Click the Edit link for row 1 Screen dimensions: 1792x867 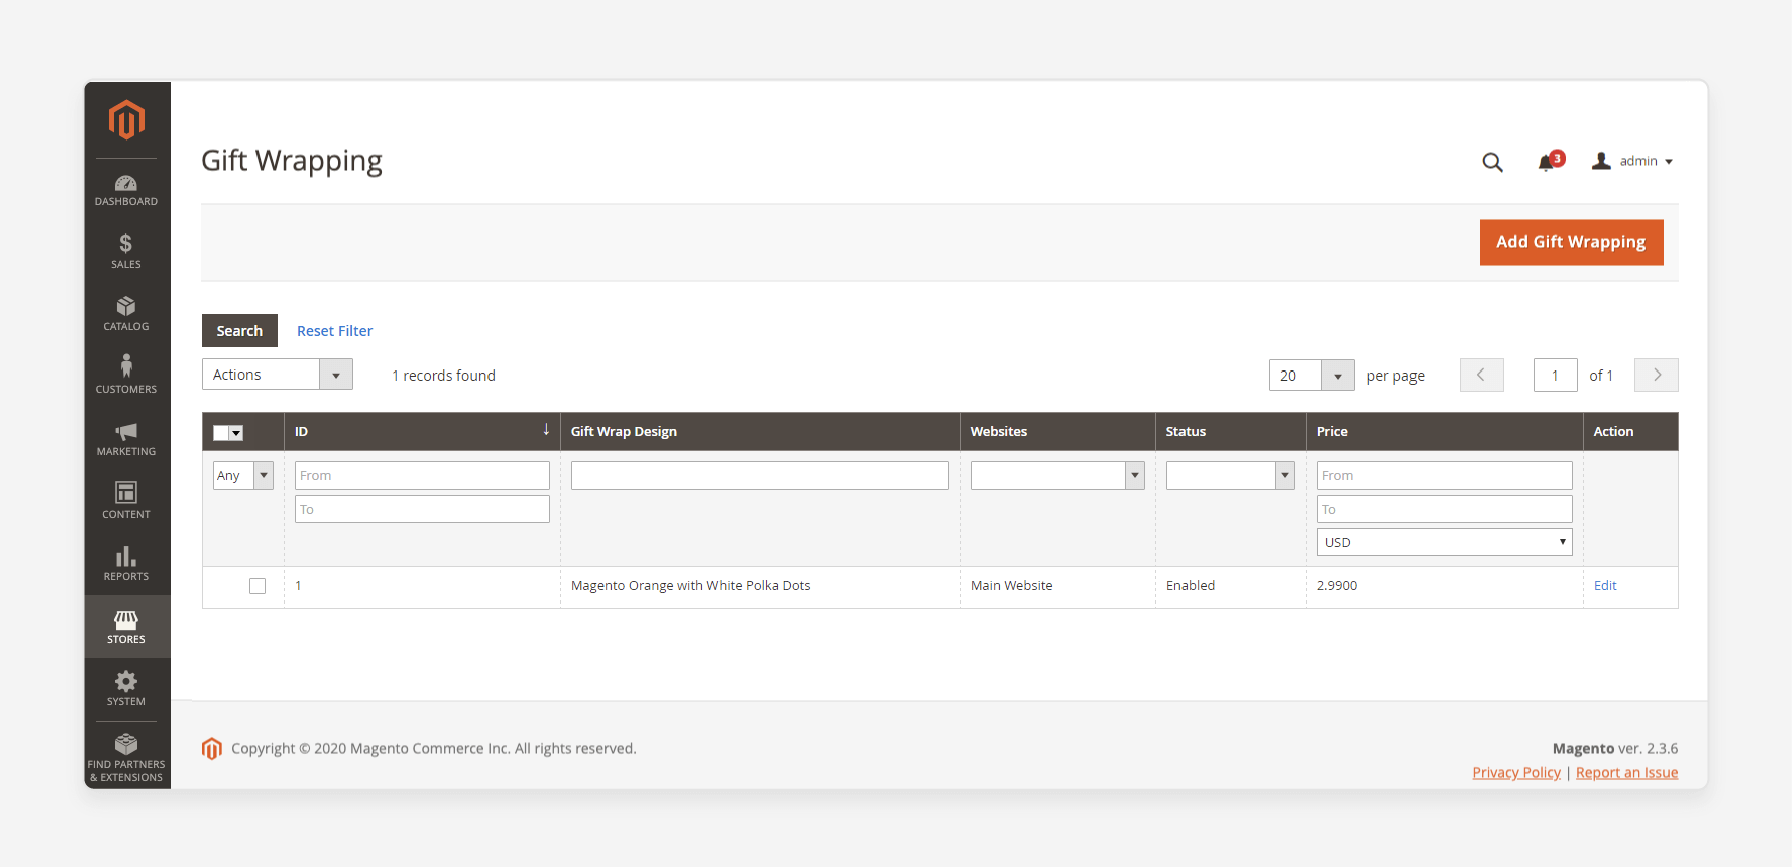(x=1605, y=586)
